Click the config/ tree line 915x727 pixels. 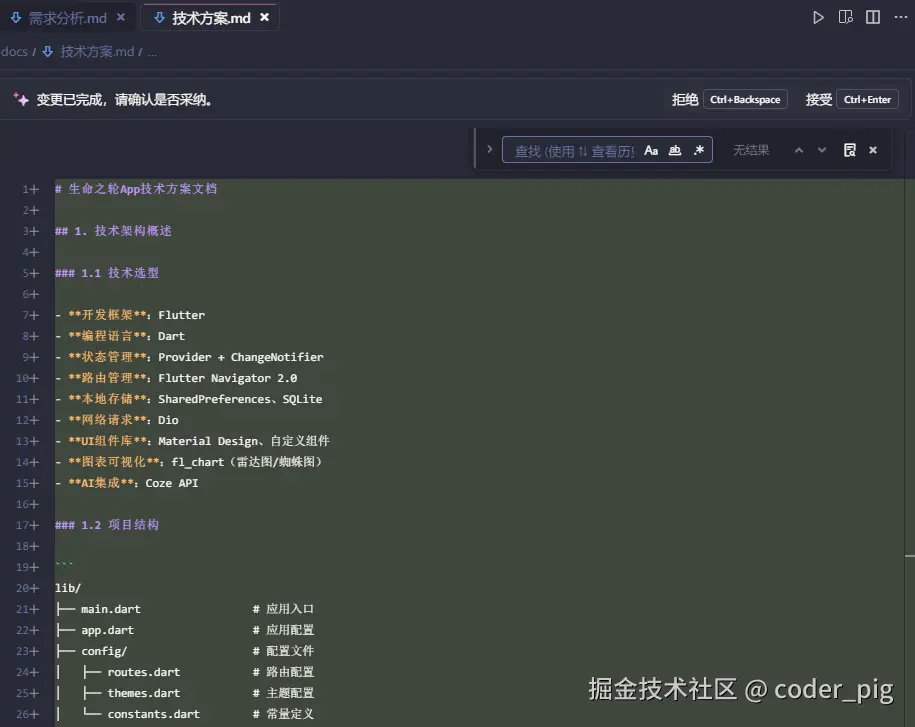[185, 651]
